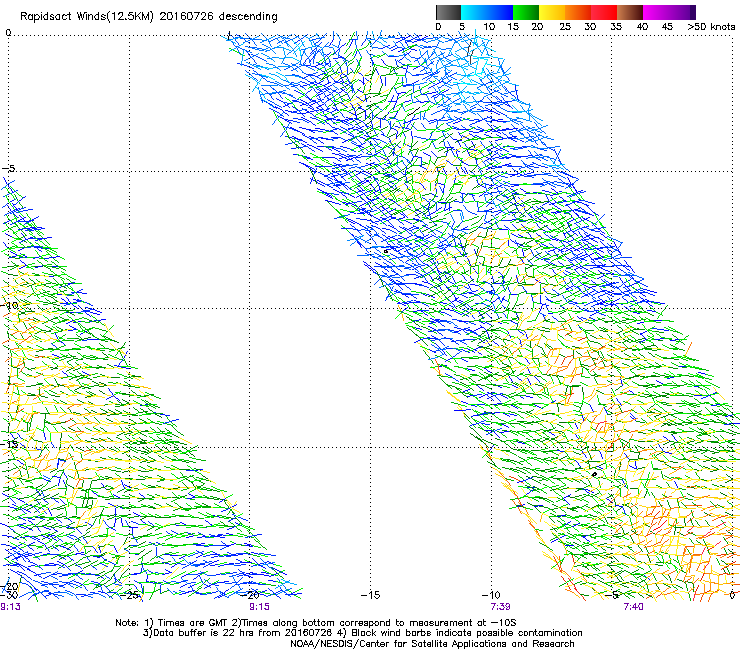Click the gray 0-5 knots color segment

point(448,12)
